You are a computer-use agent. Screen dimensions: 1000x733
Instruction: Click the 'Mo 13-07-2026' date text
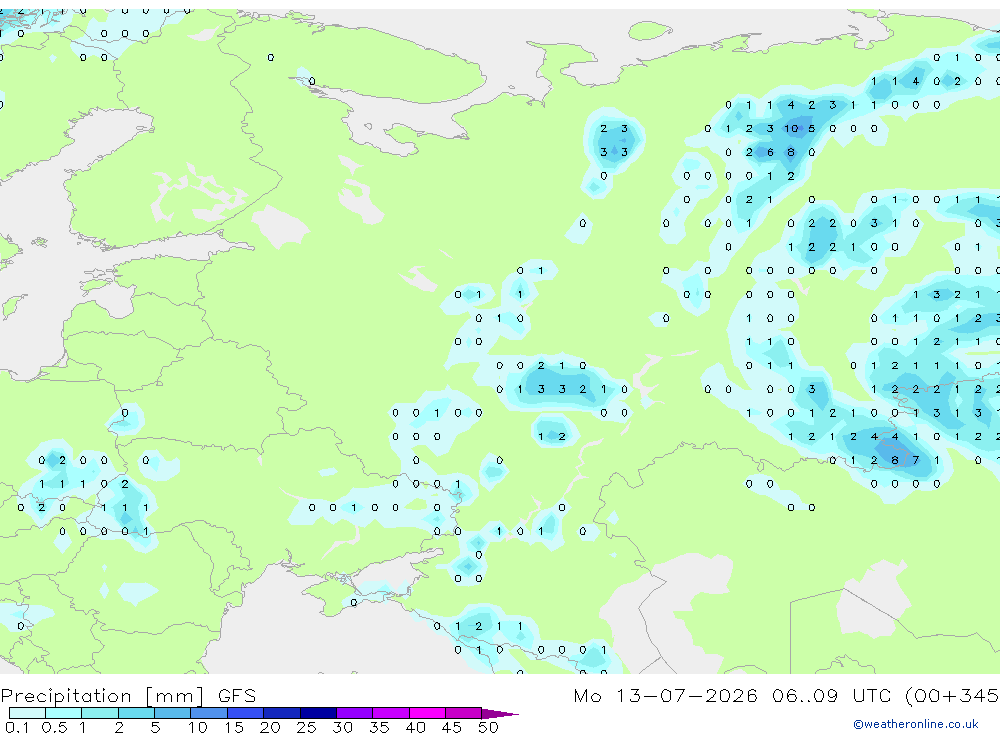point(665,695)
